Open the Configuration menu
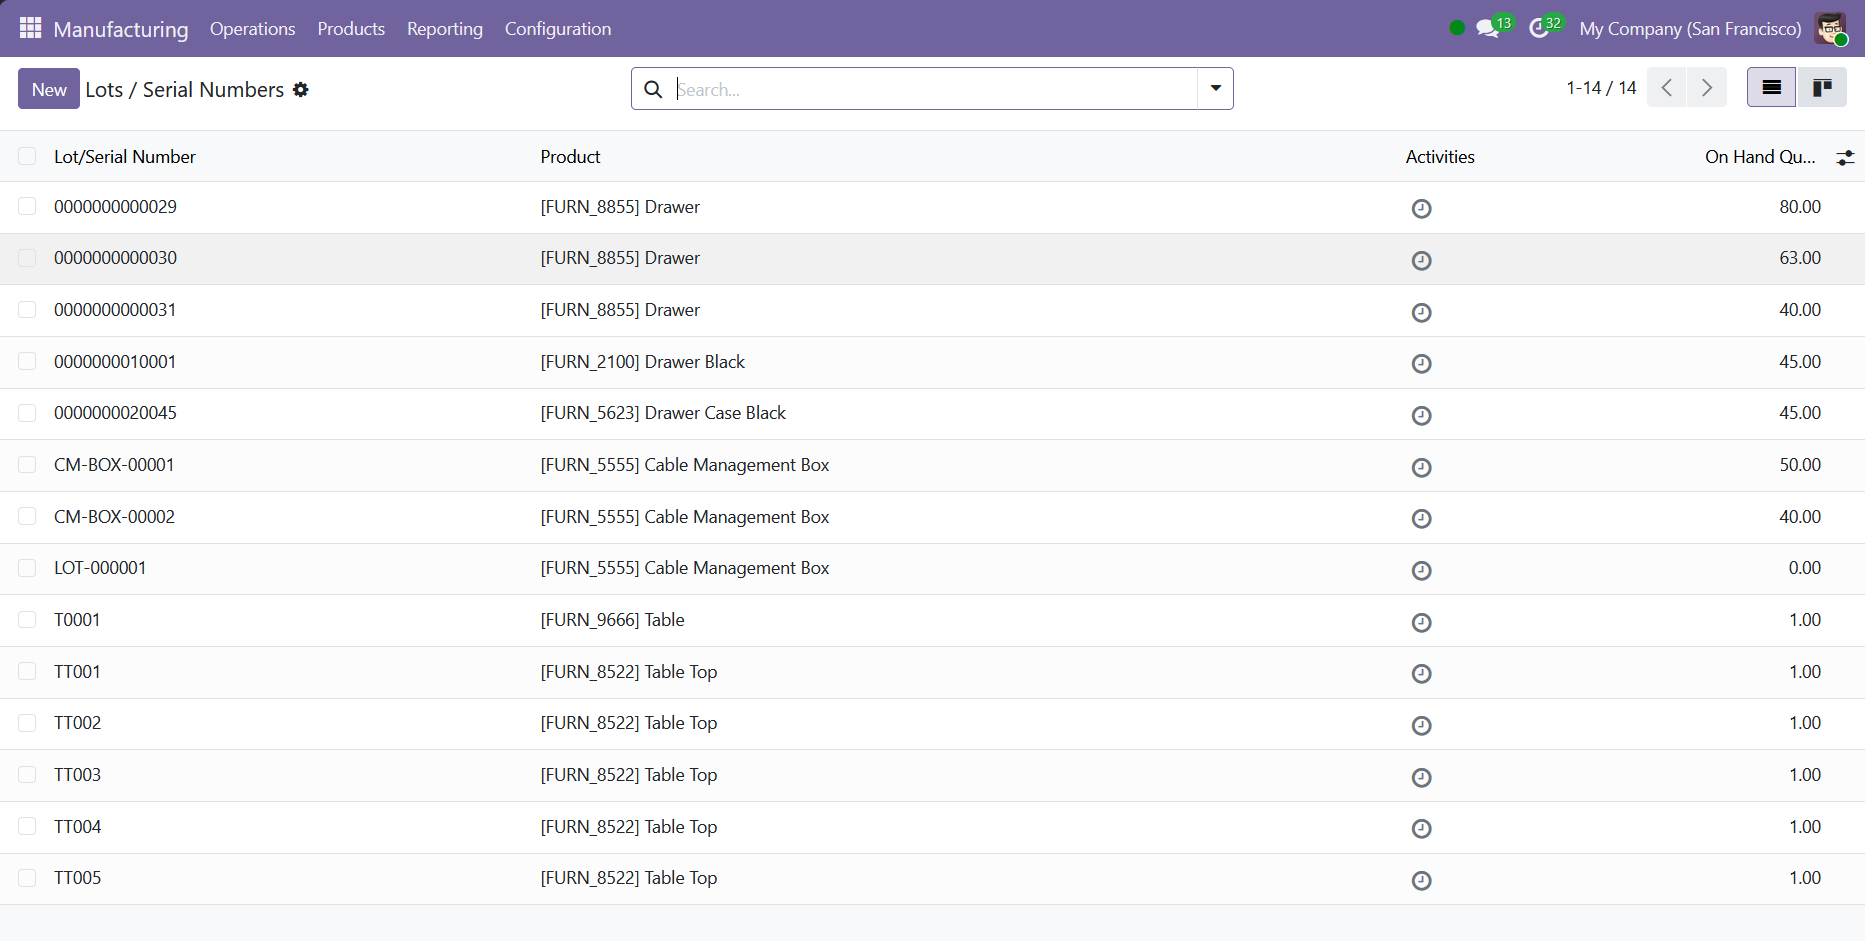 click(558, 29)
